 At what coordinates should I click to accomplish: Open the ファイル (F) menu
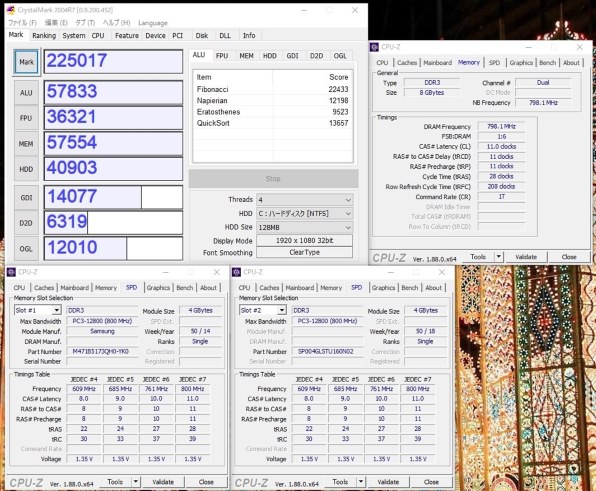[22, 23]
